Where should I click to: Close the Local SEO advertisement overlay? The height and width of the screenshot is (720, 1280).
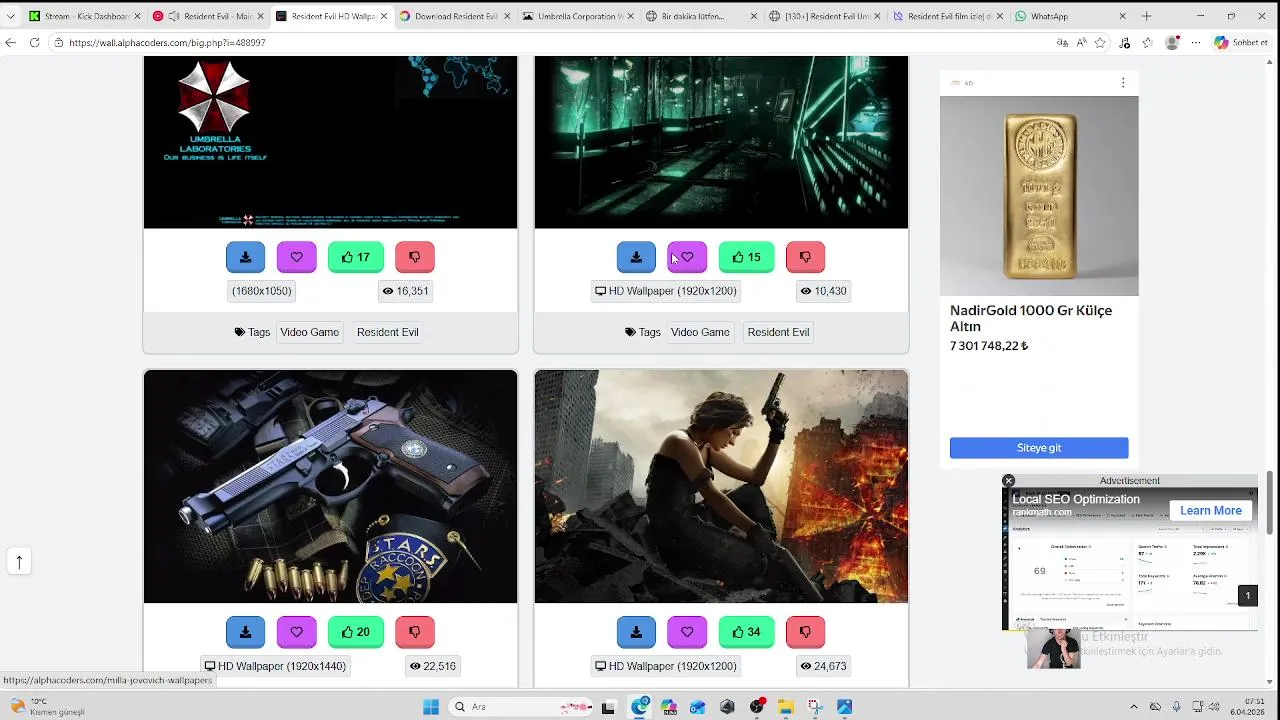pyautogui.click(x=1008, y=481)
